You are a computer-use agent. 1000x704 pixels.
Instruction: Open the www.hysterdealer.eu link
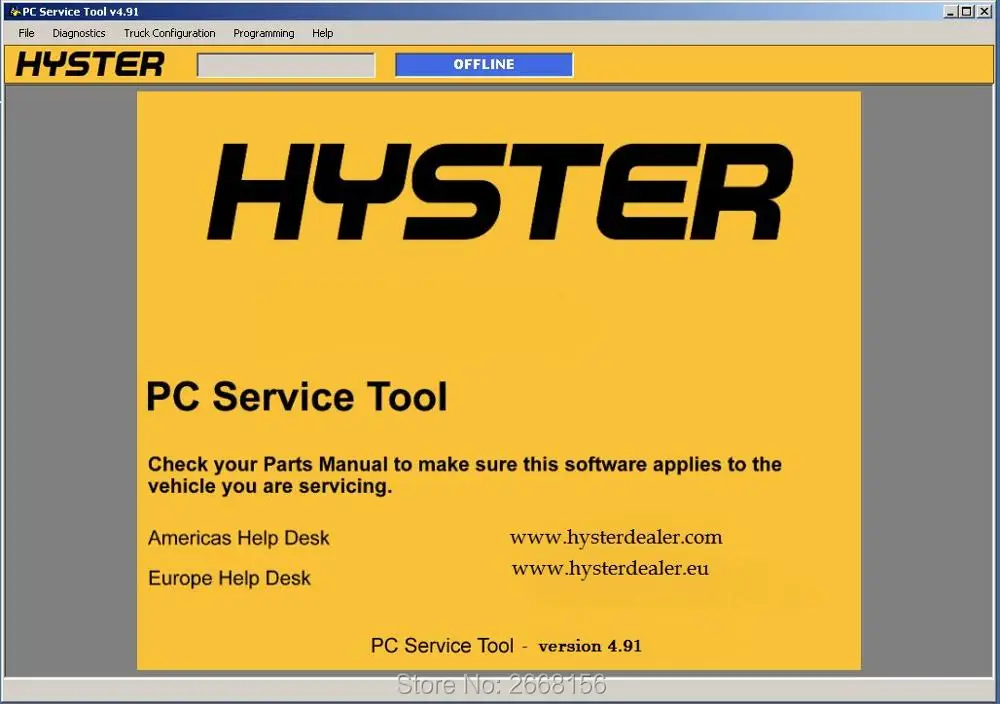pos(610,568)
